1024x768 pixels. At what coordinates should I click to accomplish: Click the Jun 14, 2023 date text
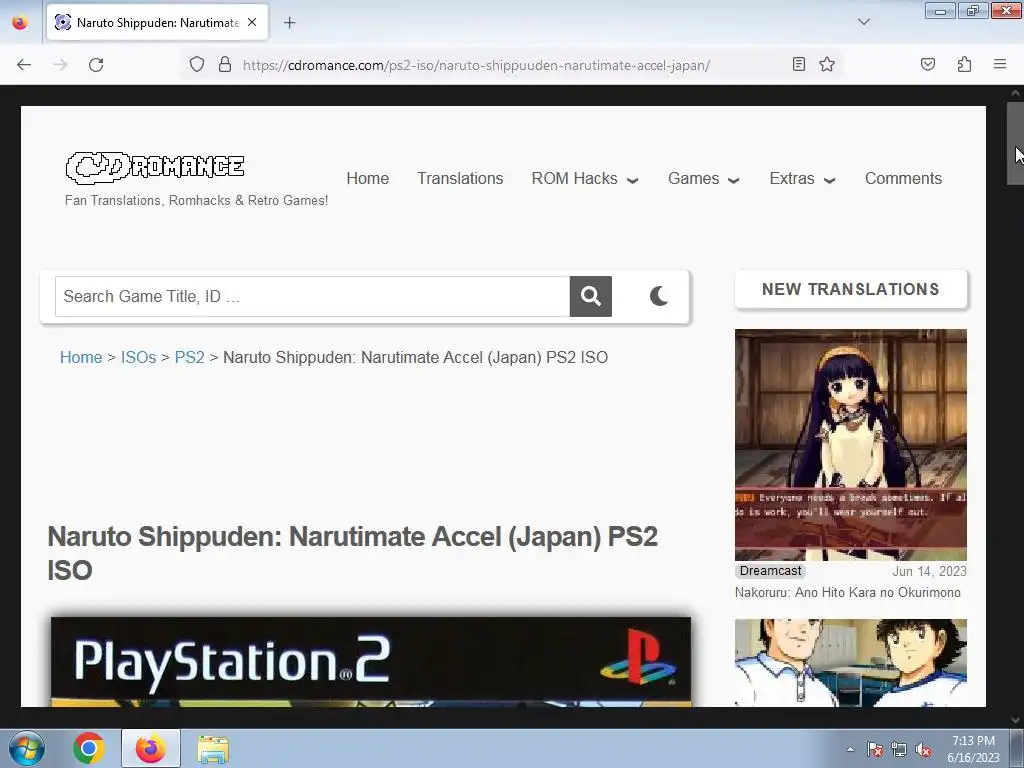[929, 571]
